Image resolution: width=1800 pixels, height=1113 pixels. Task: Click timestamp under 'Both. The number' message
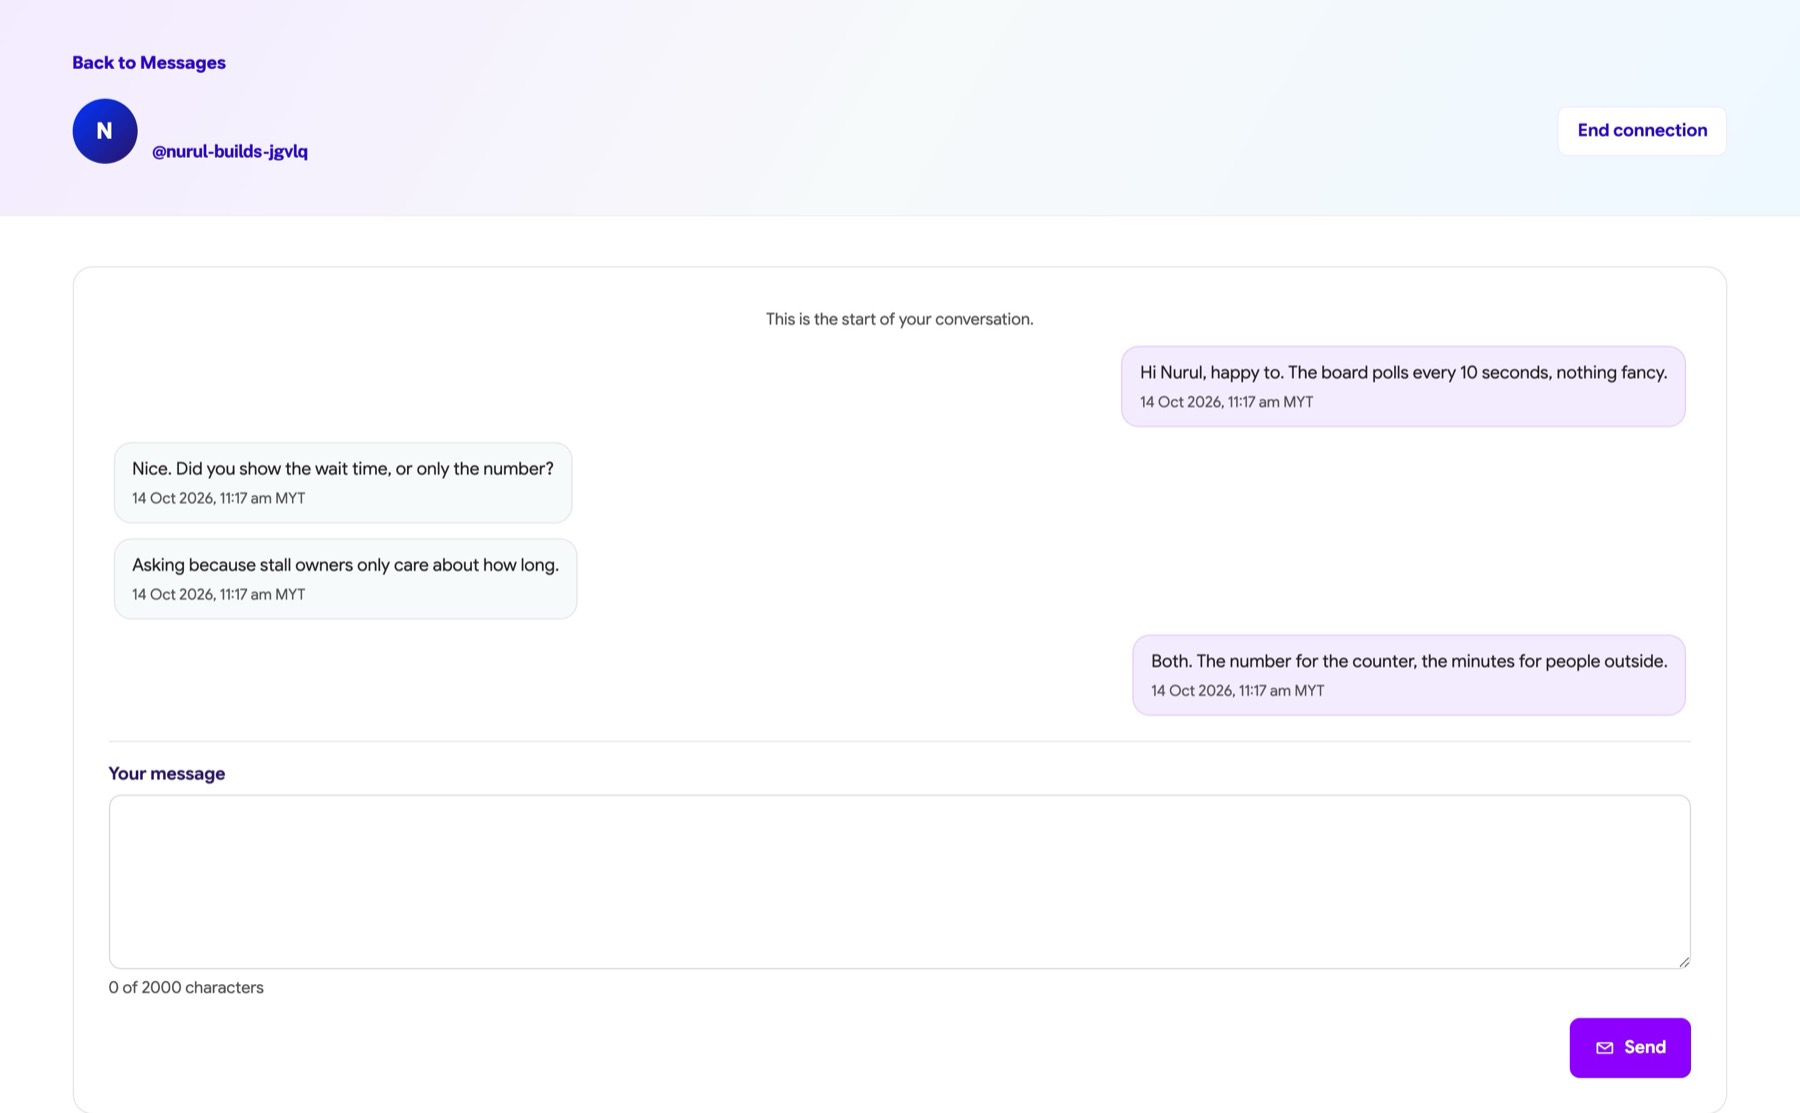click(1237, 690)
